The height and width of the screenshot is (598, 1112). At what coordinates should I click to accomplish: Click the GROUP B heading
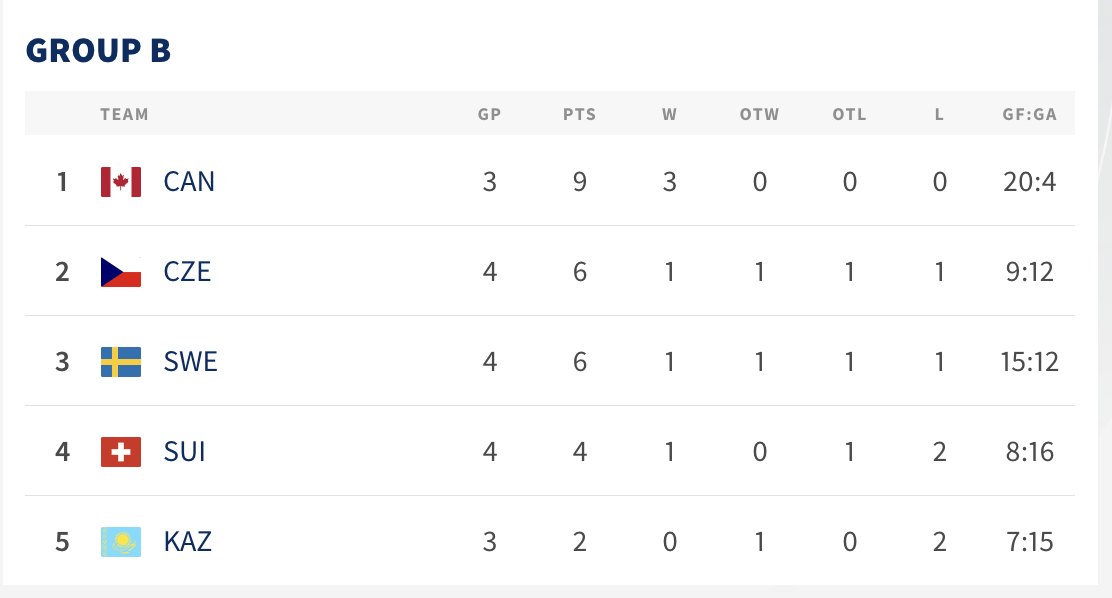98,51
